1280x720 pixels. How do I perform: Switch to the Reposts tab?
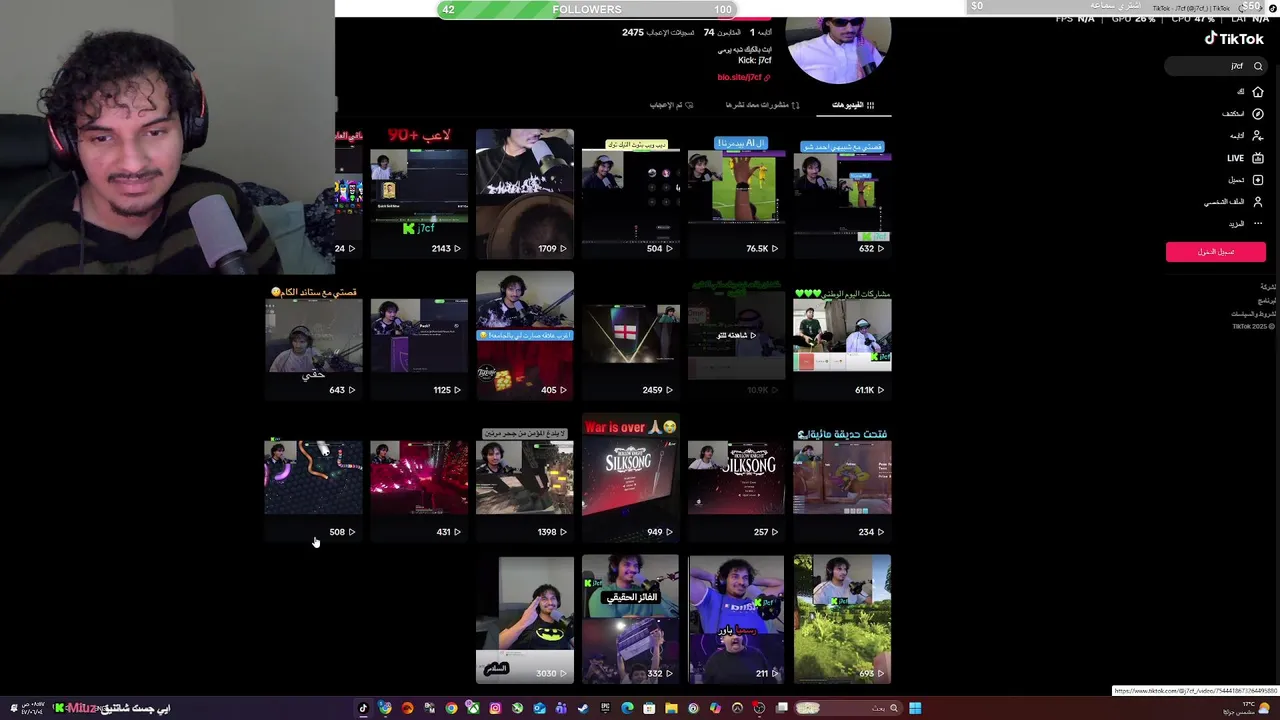(763, 105)
